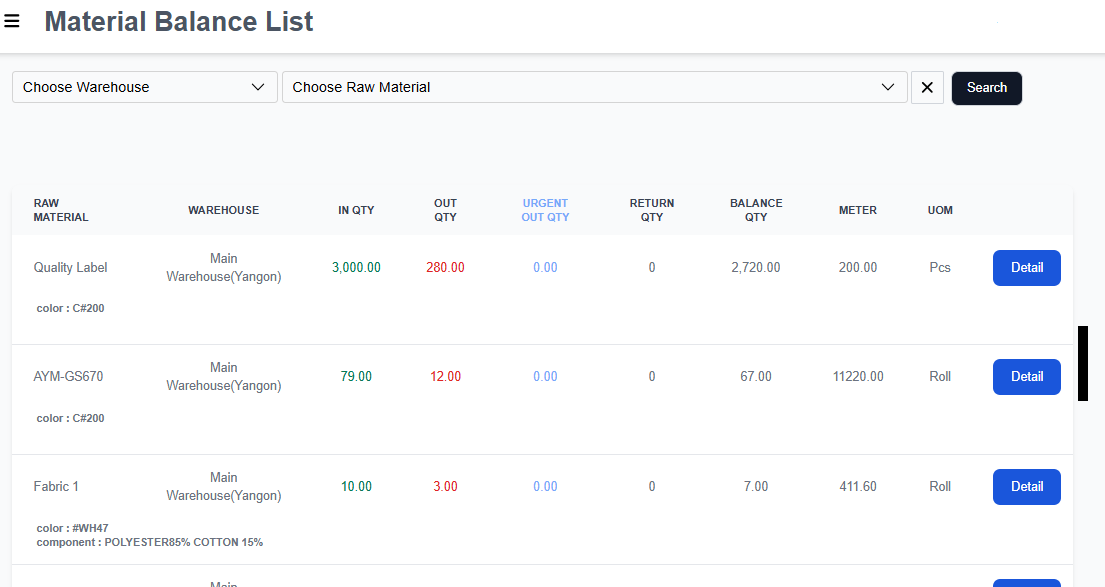This screenshot has width=1105, height=587.
Task: Select the AYM-GS670 material name
Action: coord(68,377)
